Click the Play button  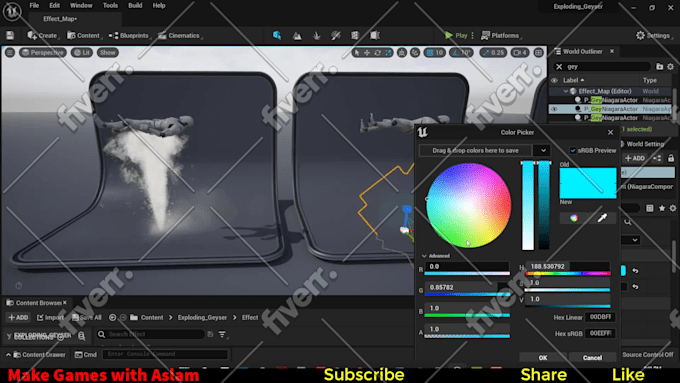pyautogui.click(x=456, y=36)
